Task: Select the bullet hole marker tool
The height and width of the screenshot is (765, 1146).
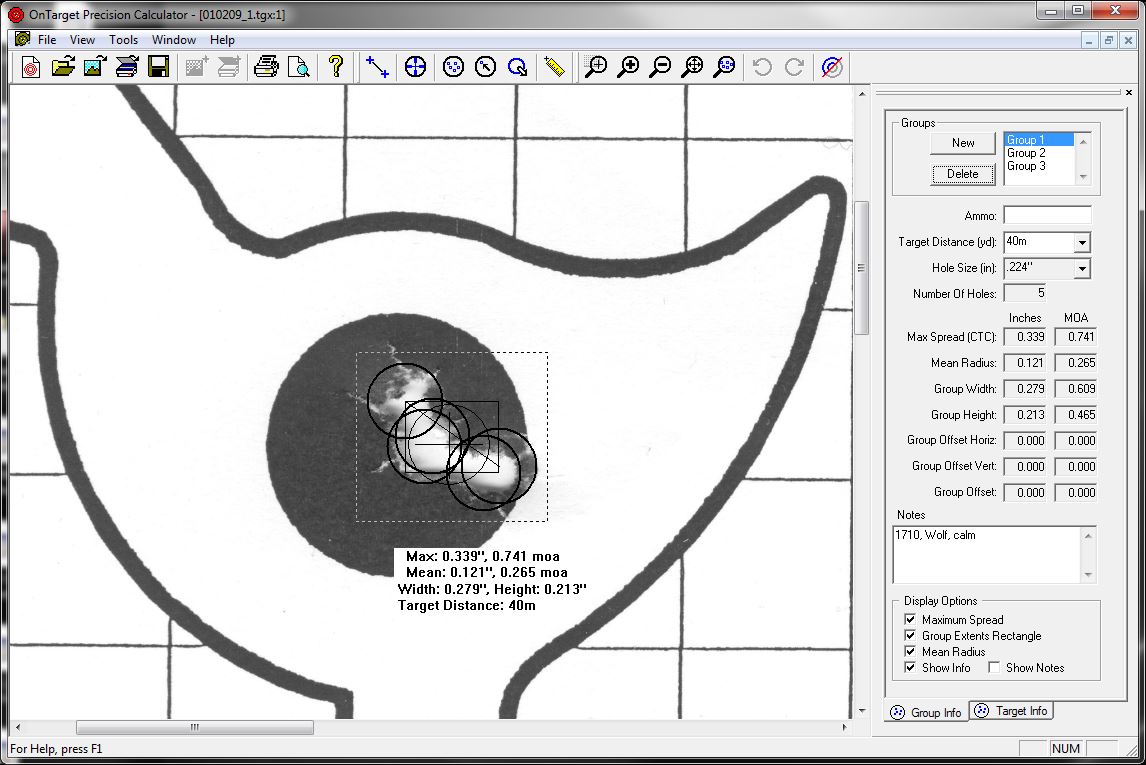Action: pos(453,66)
